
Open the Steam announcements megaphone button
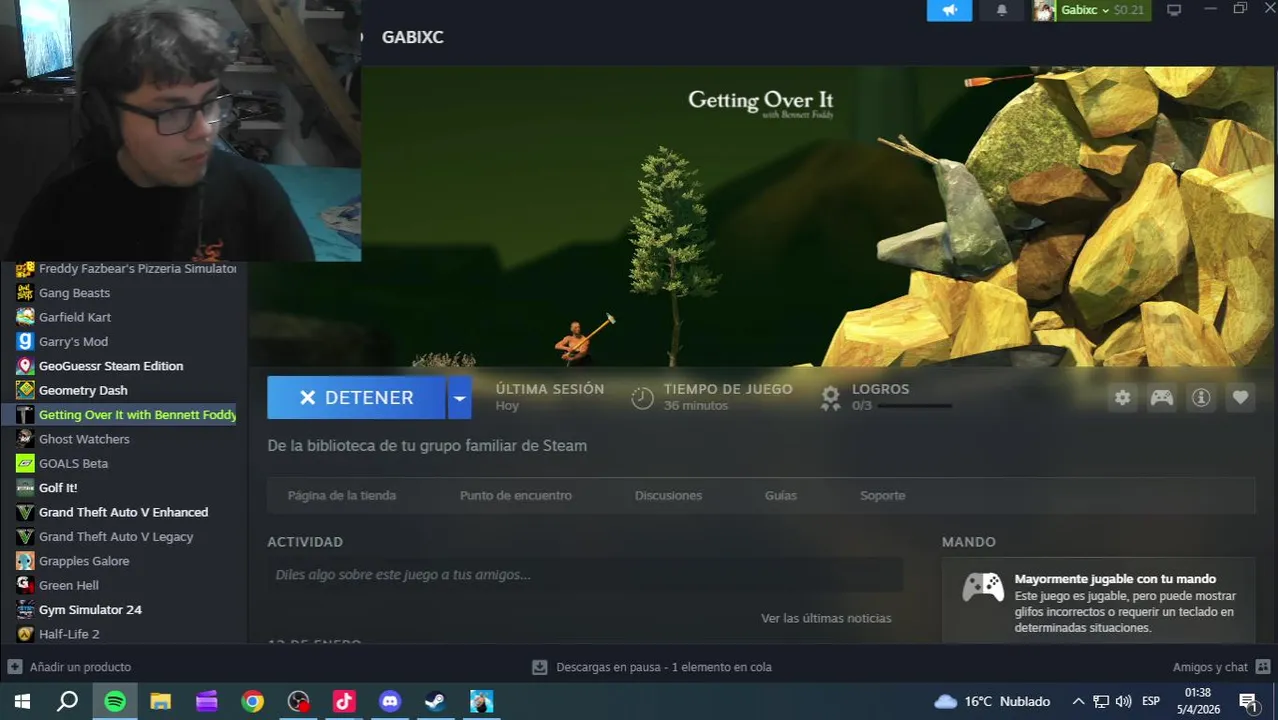949,10
